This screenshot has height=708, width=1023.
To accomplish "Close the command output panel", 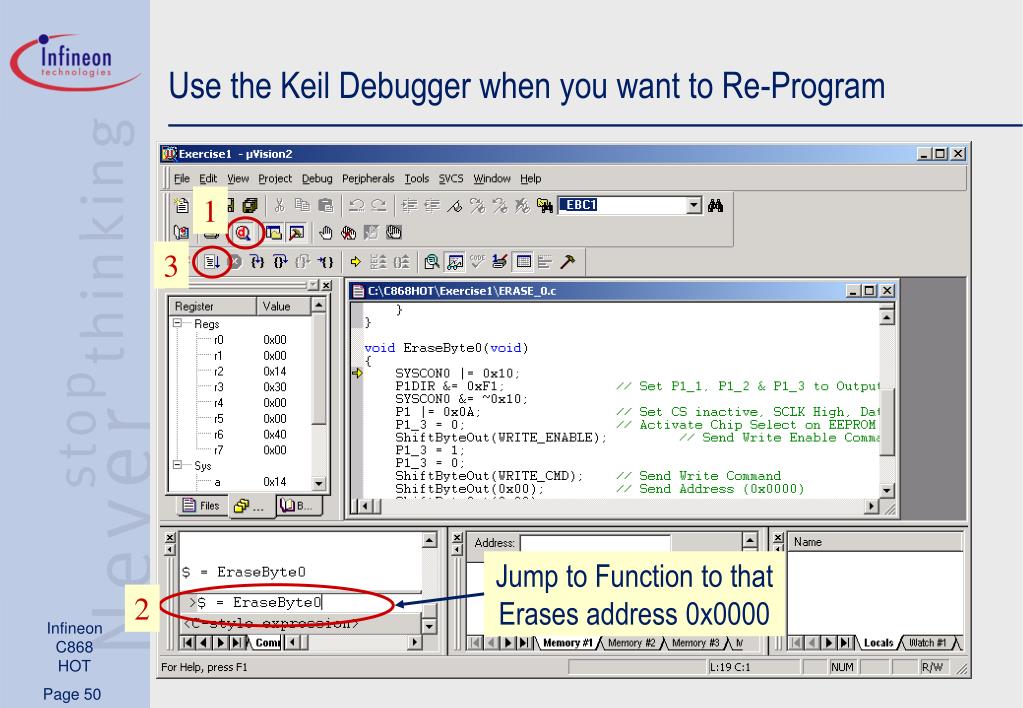I will coord(170,537).
